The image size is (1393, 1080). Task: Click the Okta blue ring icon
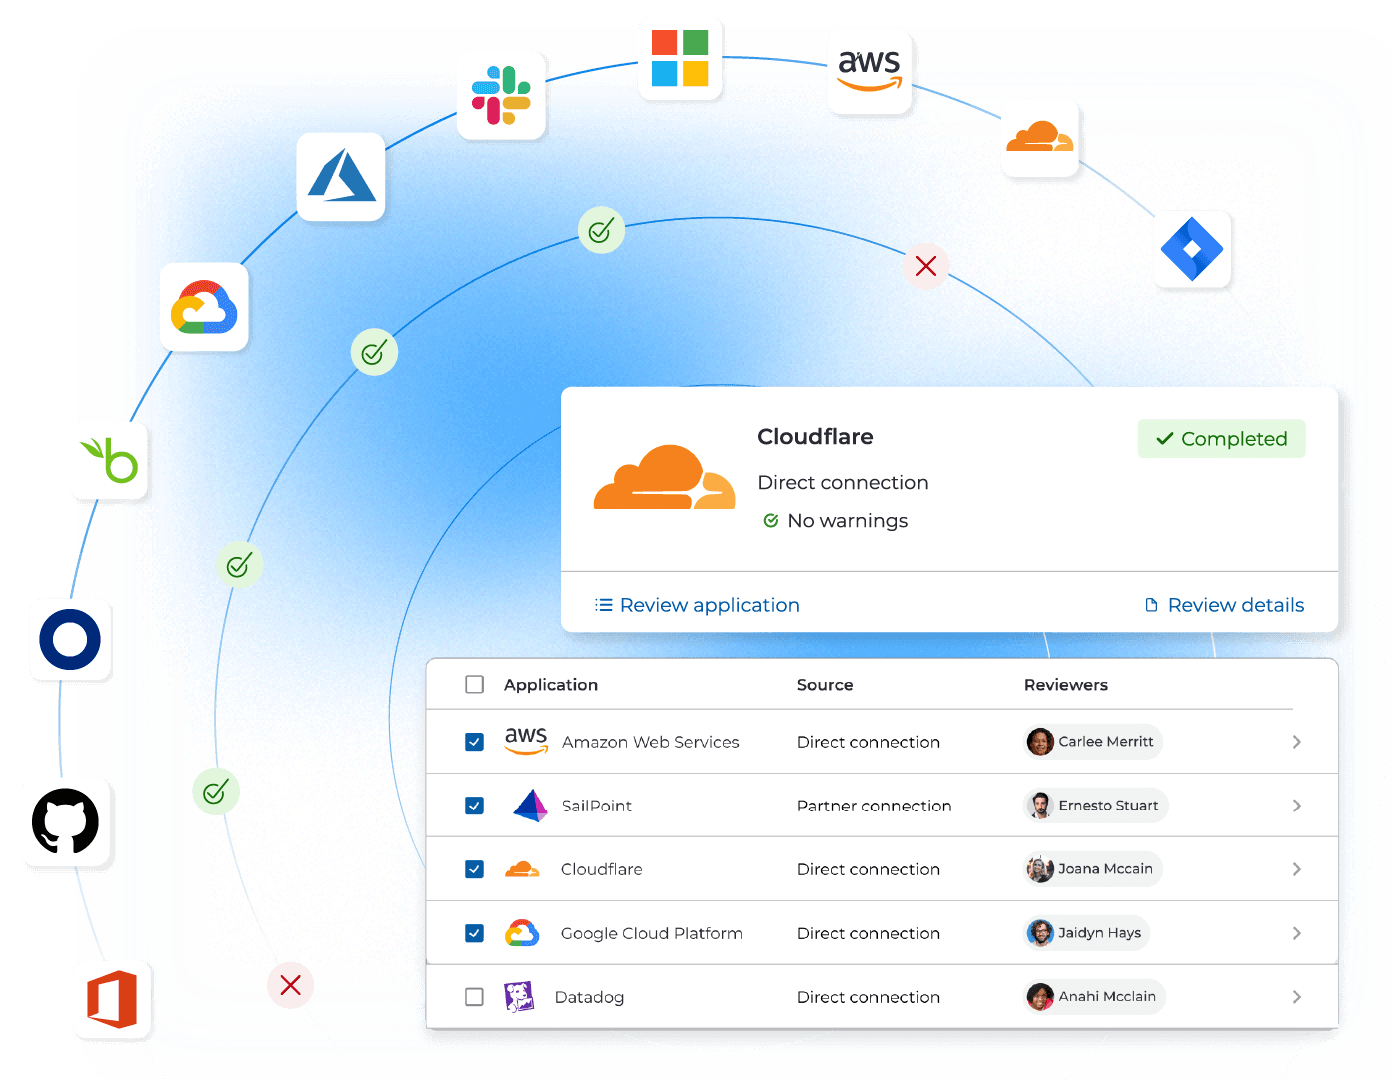pos(70,640)
